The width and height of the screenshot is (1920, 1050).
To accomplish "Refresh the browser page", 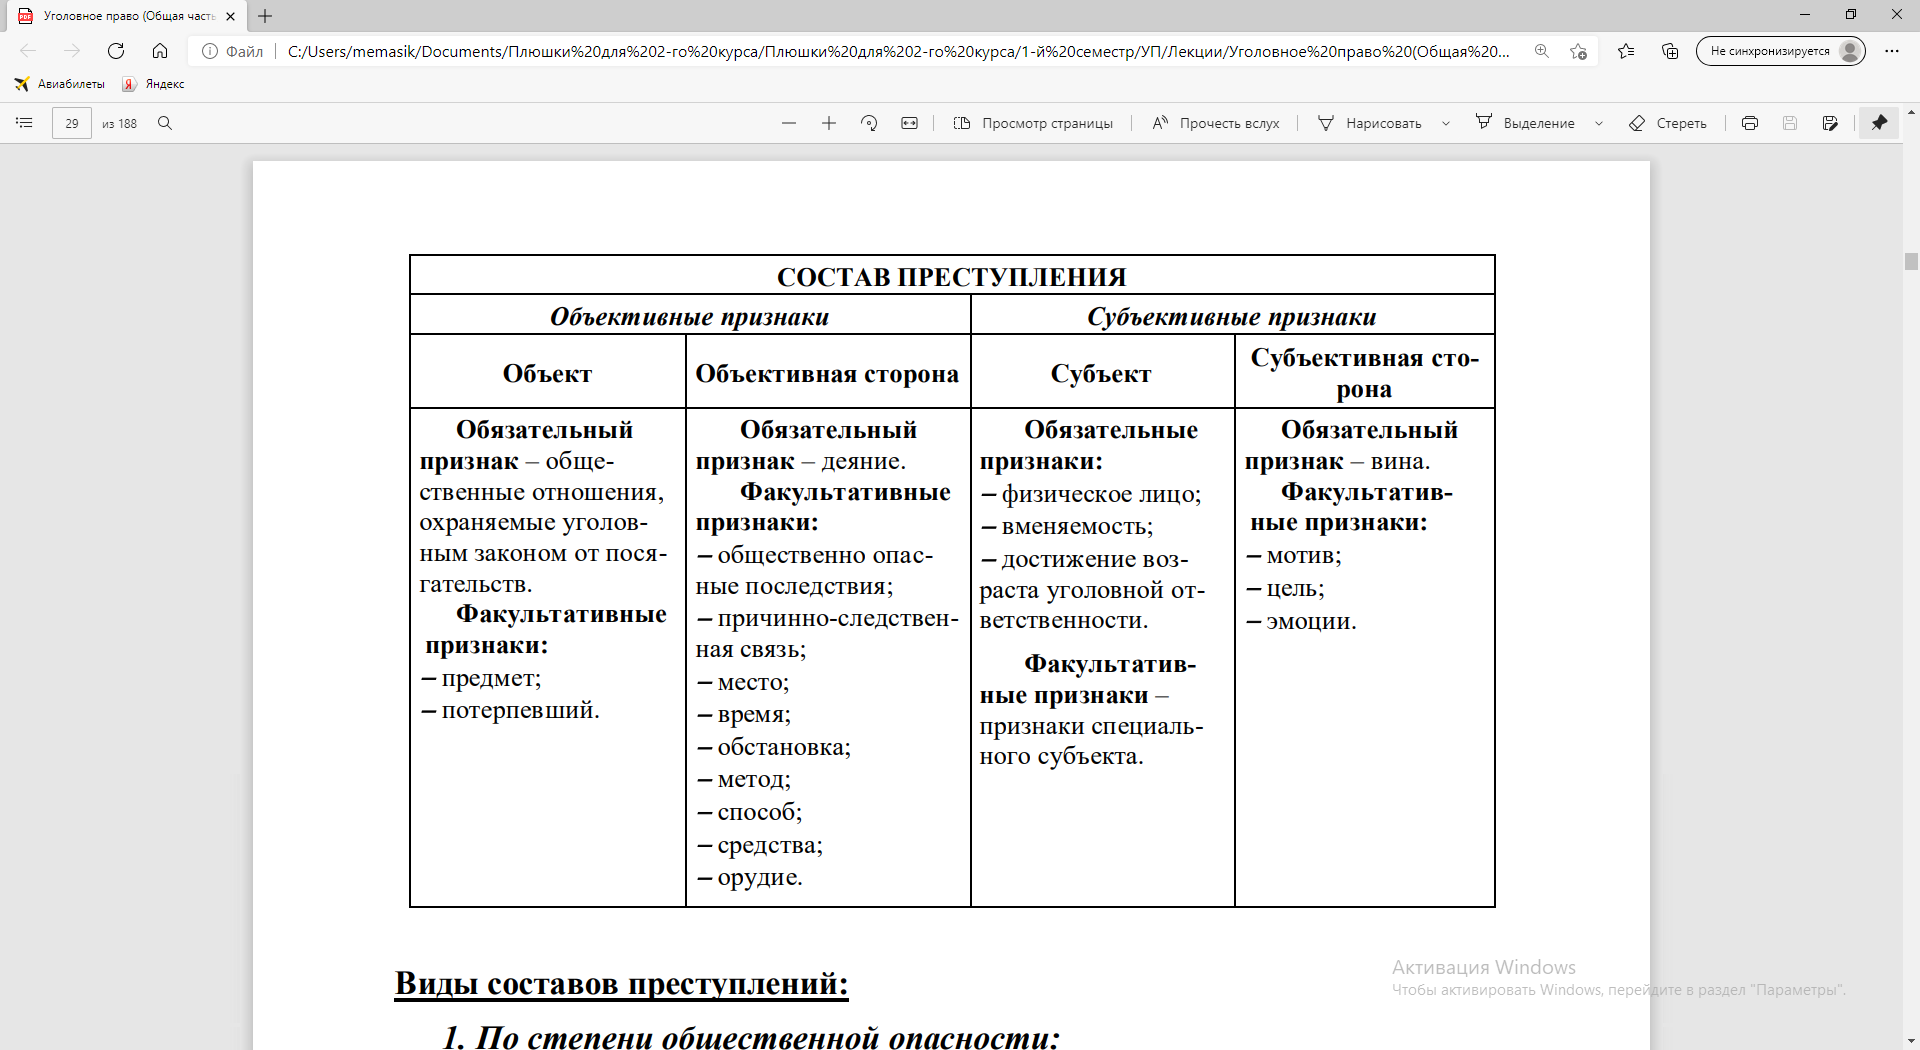I will [x=116, y=51].
